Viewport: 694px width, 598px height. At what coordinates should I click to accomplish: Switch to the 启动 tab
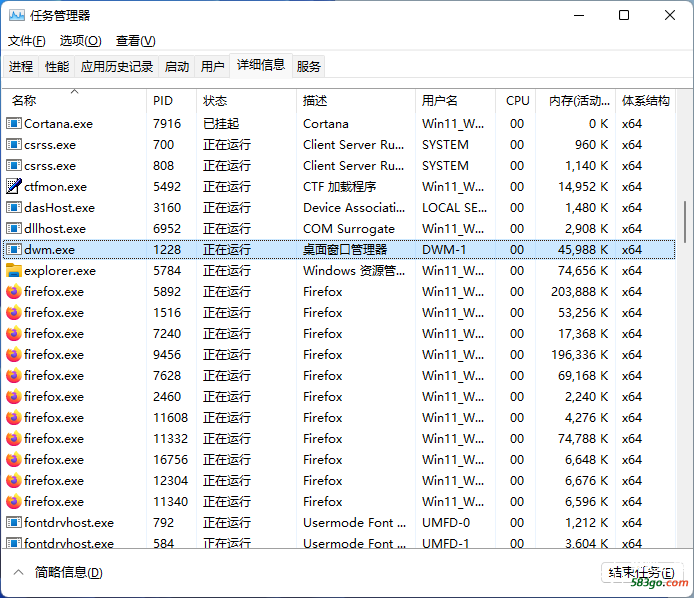point(177,66)
